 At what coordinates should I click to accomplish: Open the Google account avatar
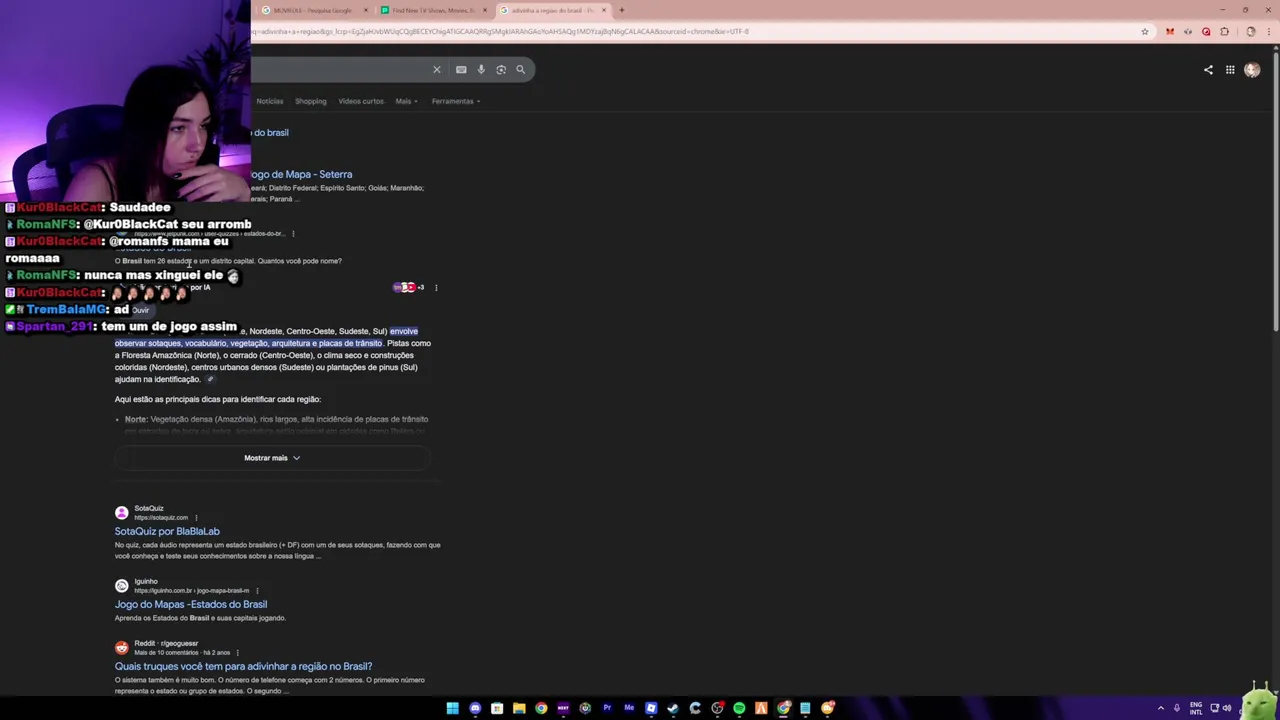pos(1252,70)
